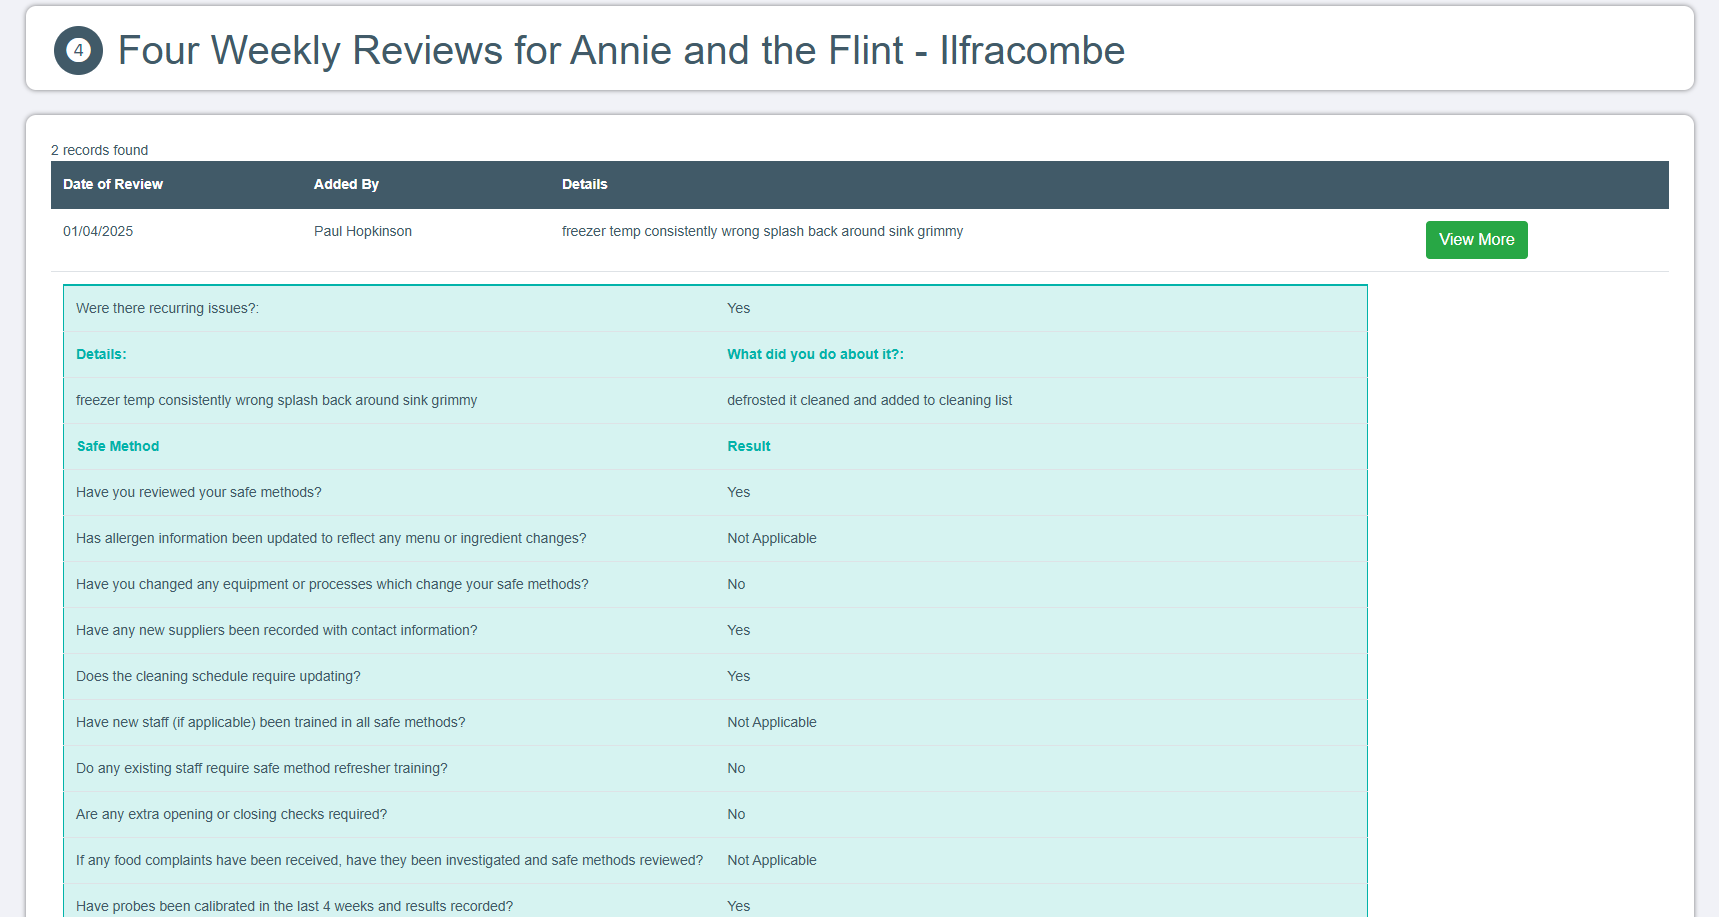Screen dimensions: 1719x917
Task: Click the 'What did you do about it?' heading
Action: tap(815, 354)
